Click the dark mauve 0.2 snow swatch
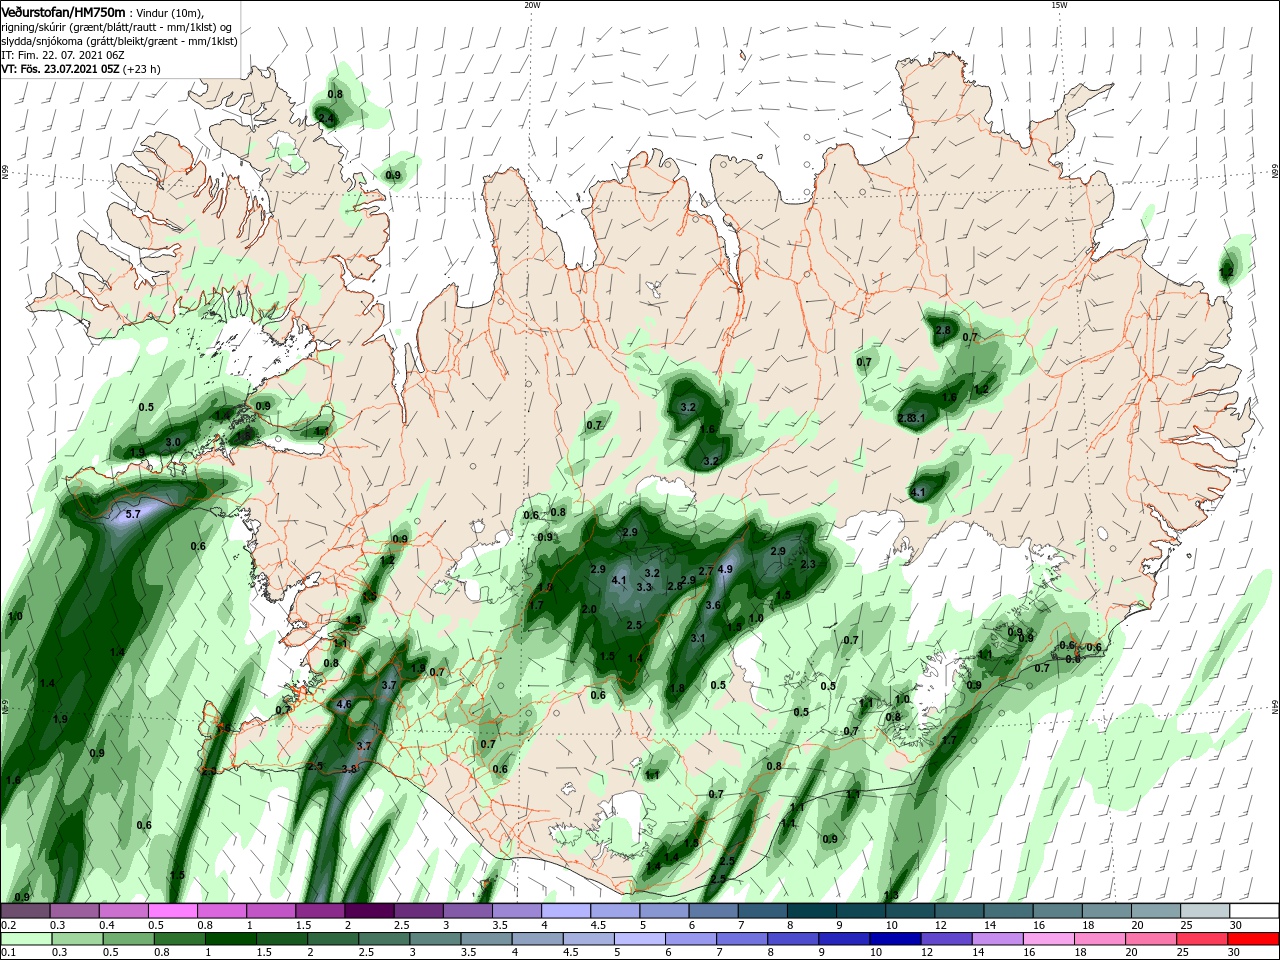Screen dimensions: 1280x960 [24, 911]
